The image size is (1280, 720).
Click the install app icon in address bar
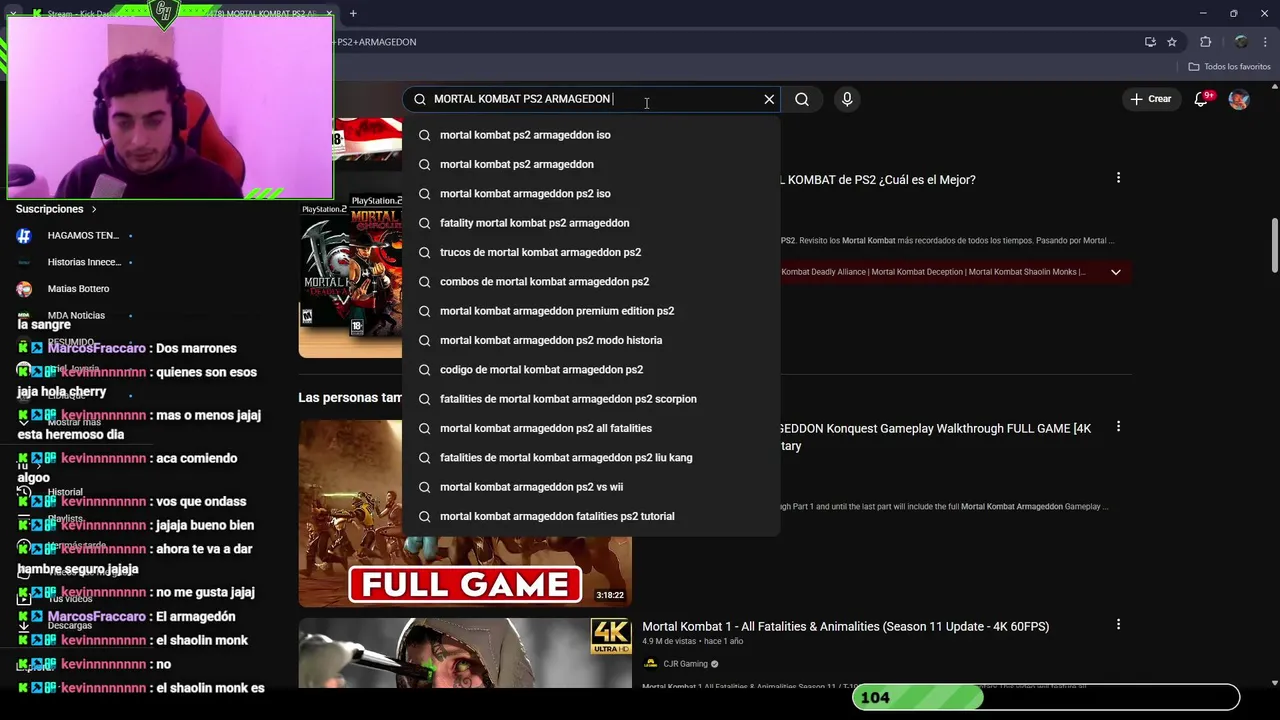1150,42
